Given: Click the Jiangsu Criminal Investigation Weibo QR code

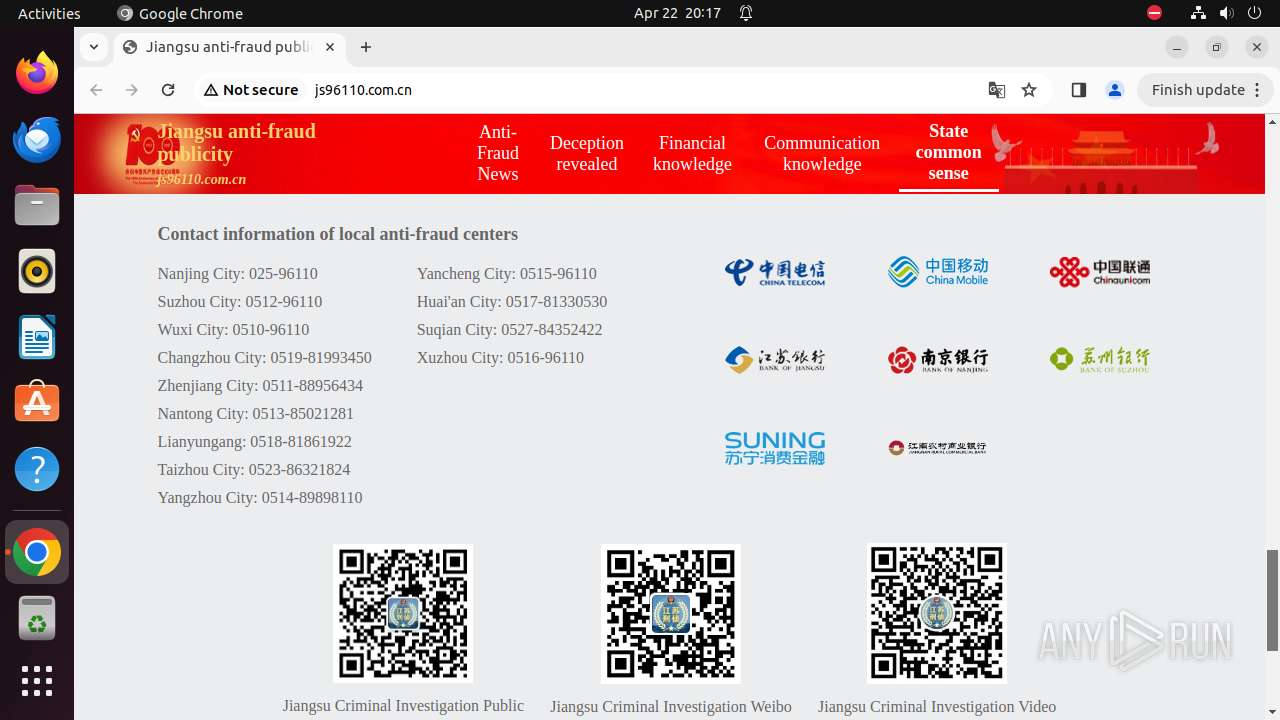Looking at the screenshot, I should (671, 614).
